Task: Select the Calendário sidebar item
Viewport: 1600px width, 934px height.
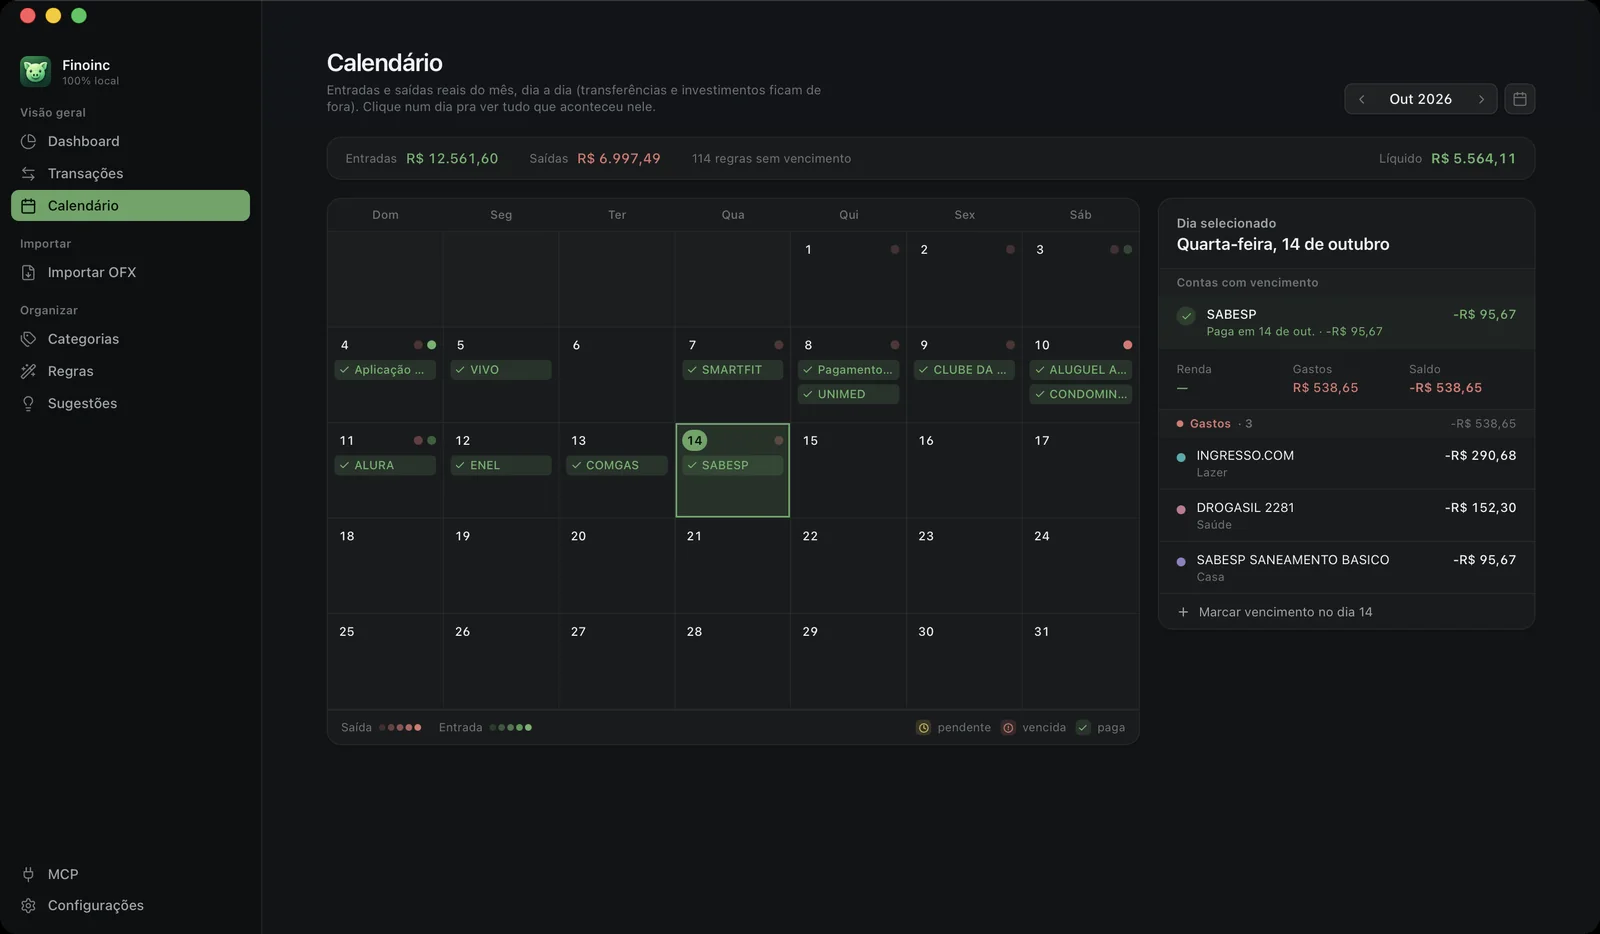Action: [130, 205]
